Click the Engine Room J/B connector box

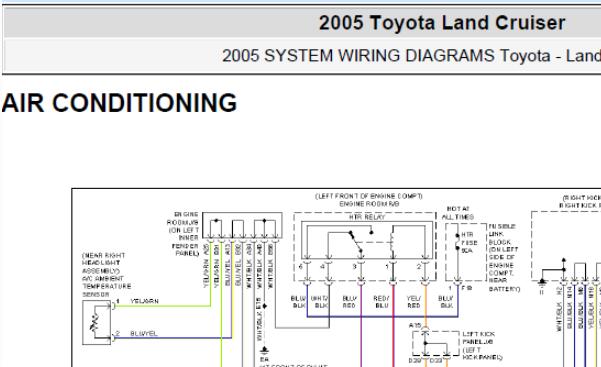[x=242, y=225]
